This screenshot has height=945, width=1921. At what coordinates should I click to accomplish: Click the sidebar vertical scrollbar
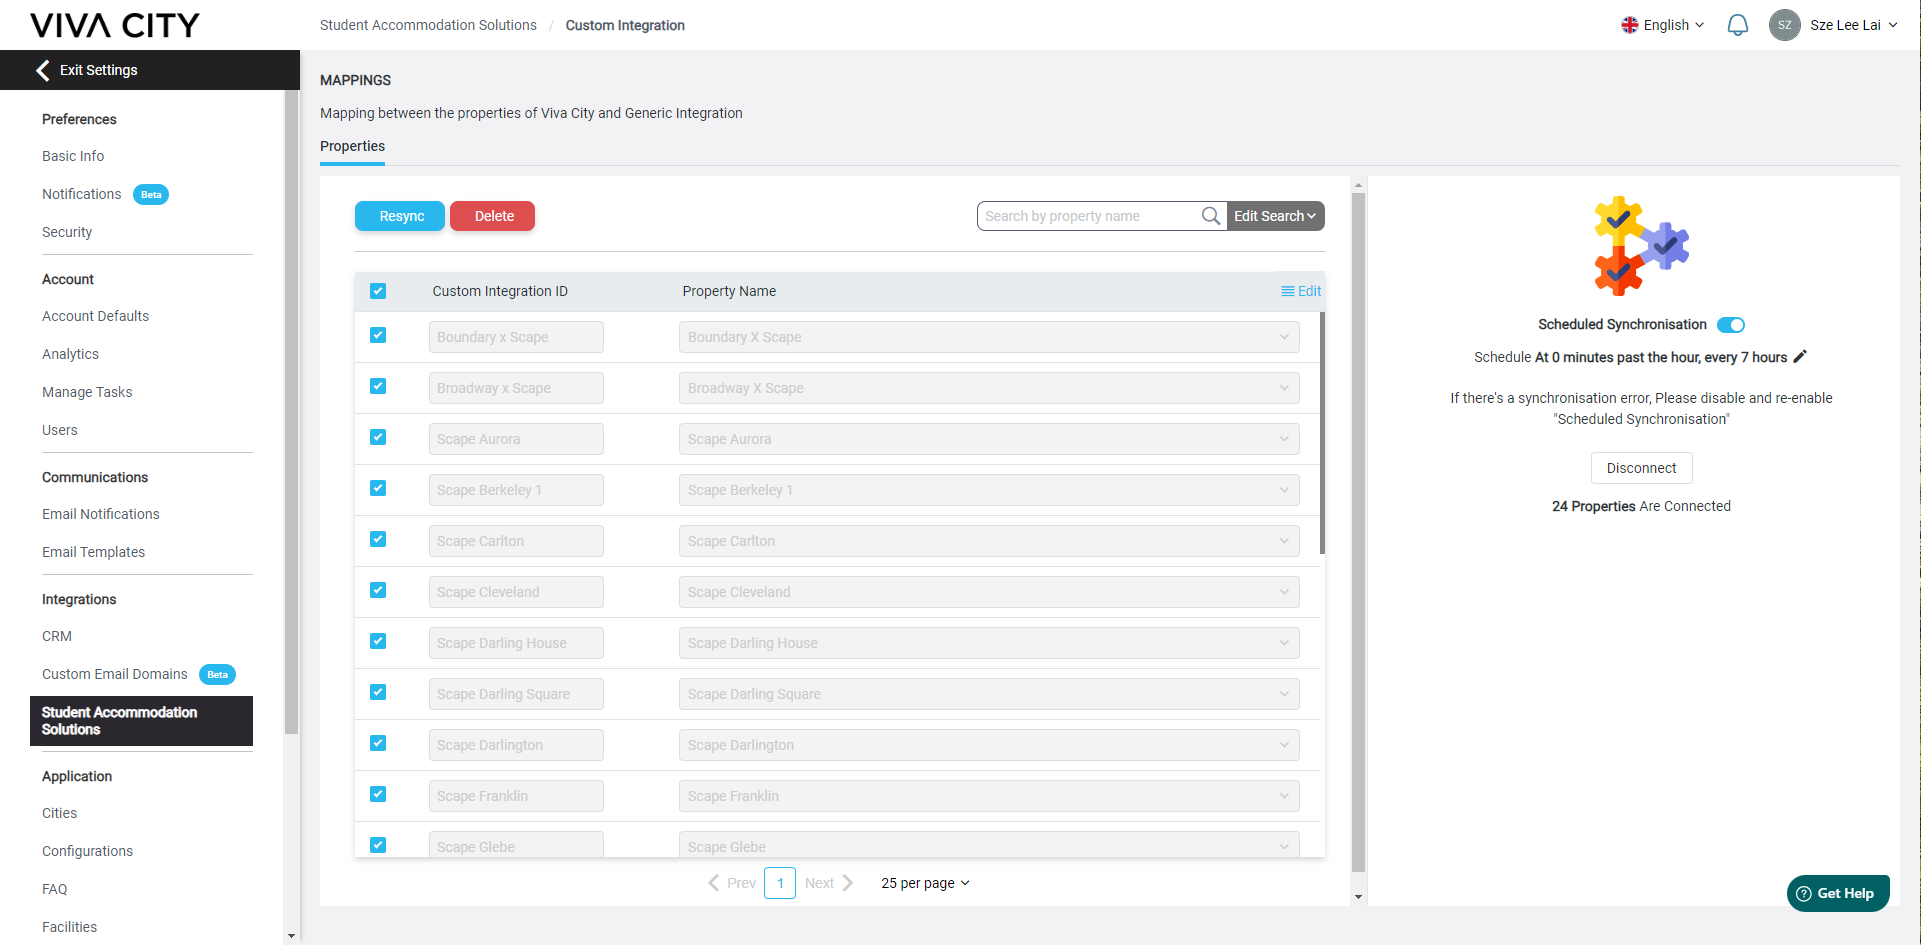click(x=291, y=412)
